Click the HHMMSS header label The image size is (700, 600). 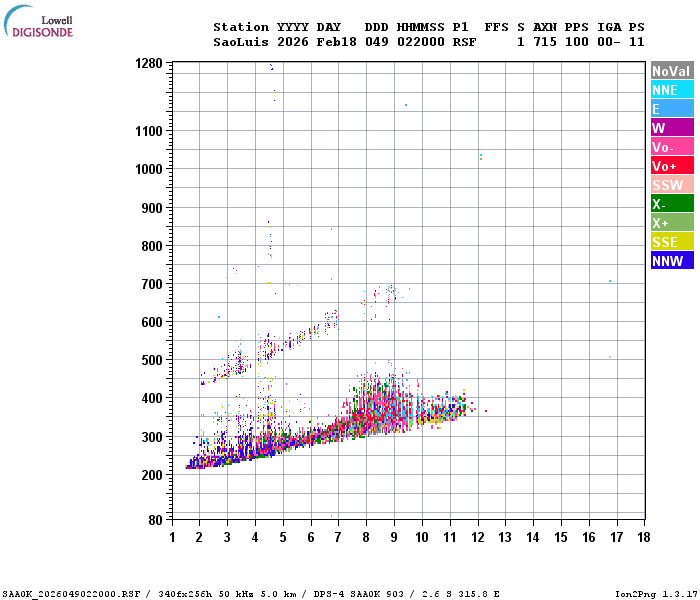tap(421, 27)
